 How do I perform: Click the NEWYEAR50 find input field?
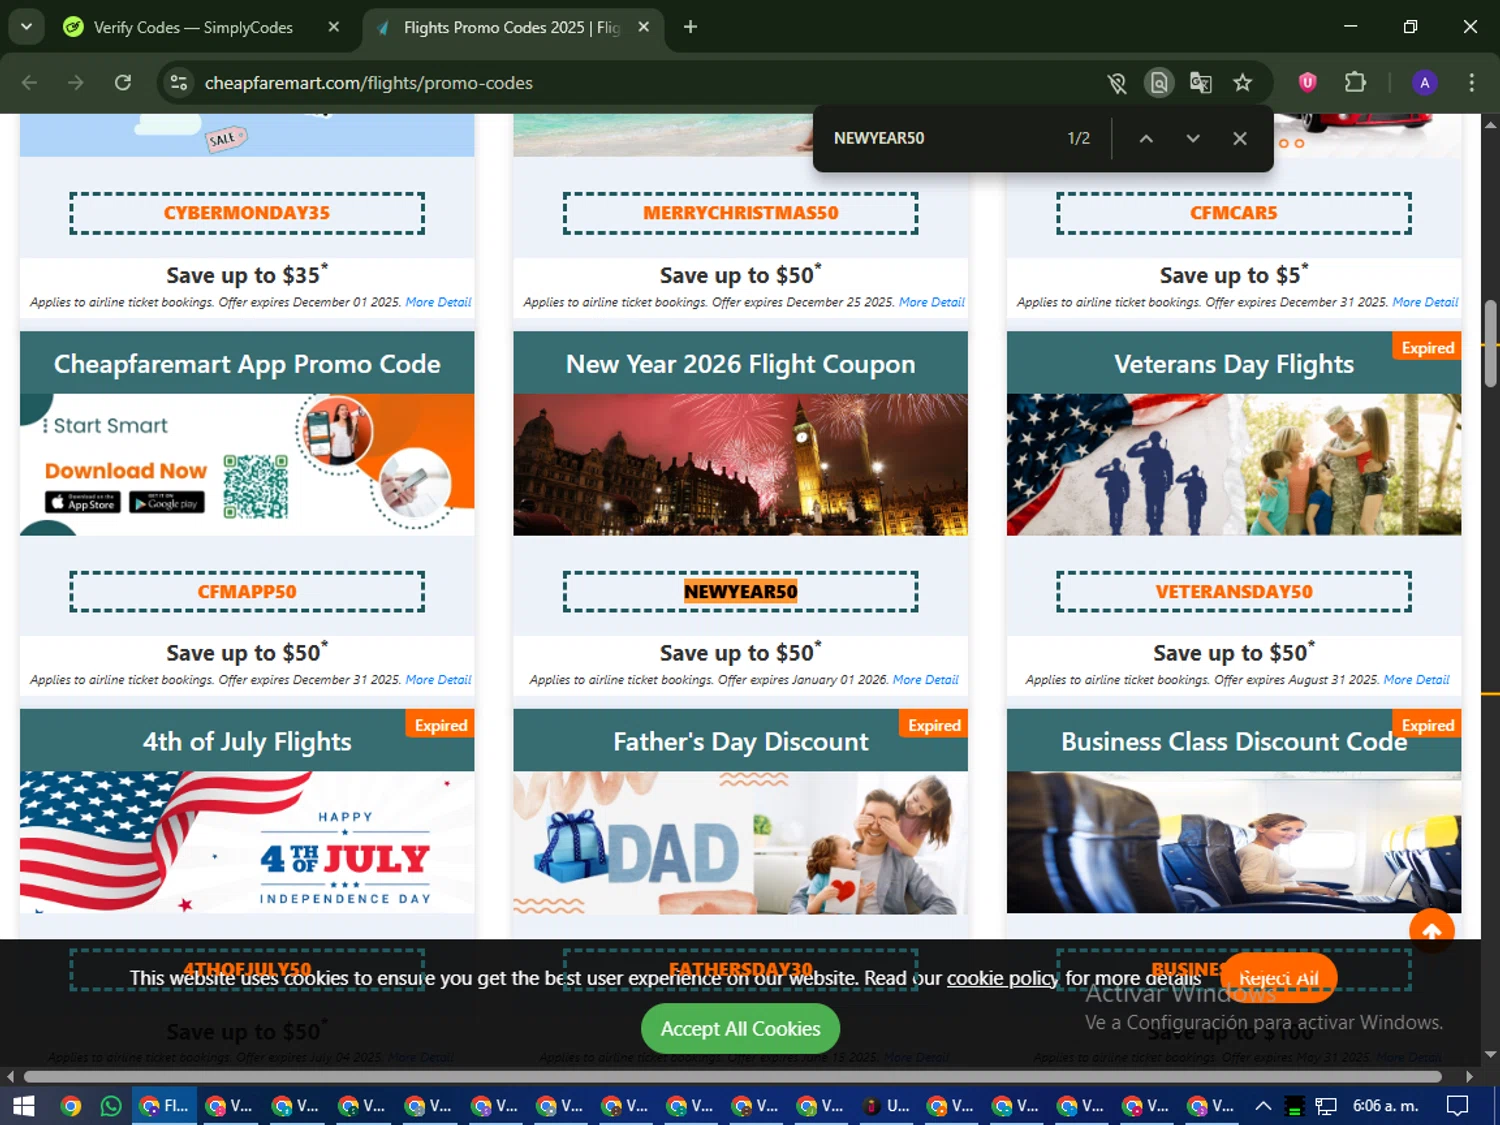pyautogui.click(x=940, y=138)
